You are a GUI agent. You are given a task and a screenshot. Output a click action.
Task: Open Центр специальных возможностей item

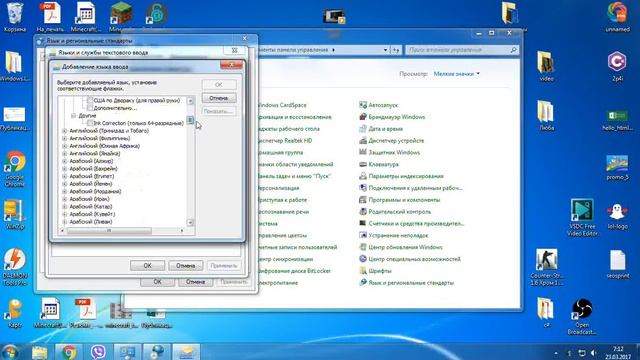(x=410, y=259)
